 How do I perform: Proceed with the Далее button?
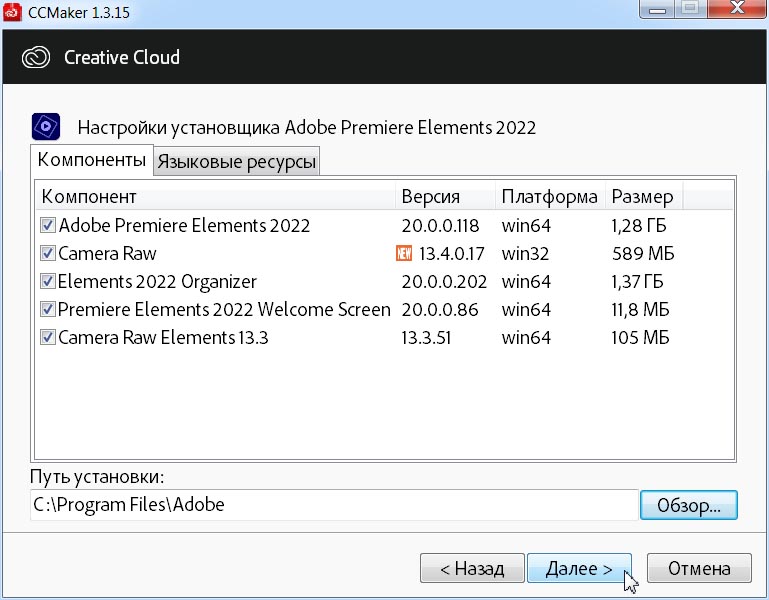[579, 568]
